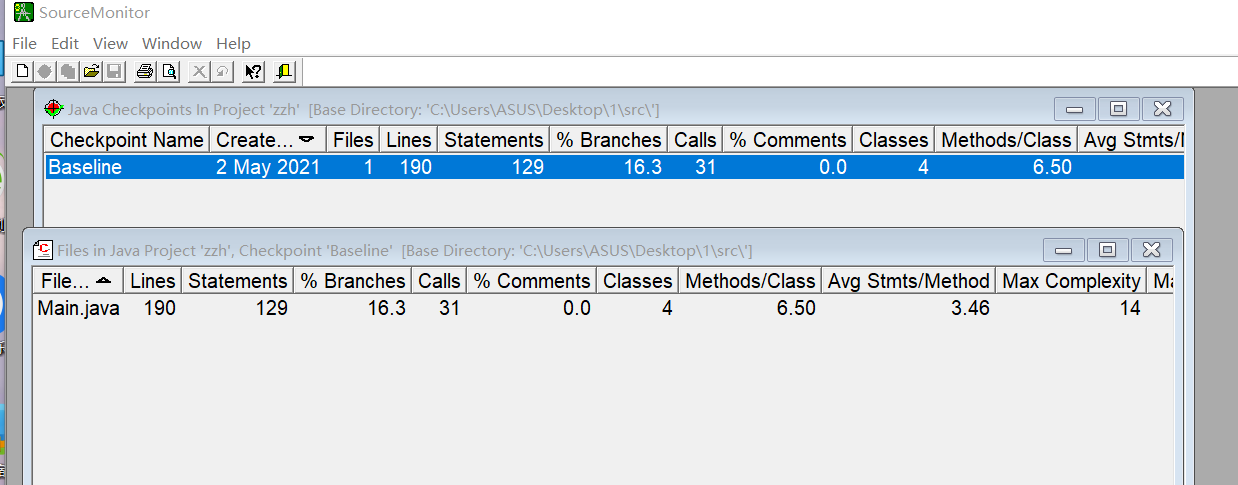
Task: Click the Baseline row's Statements value 129
Action: (527, 167)
